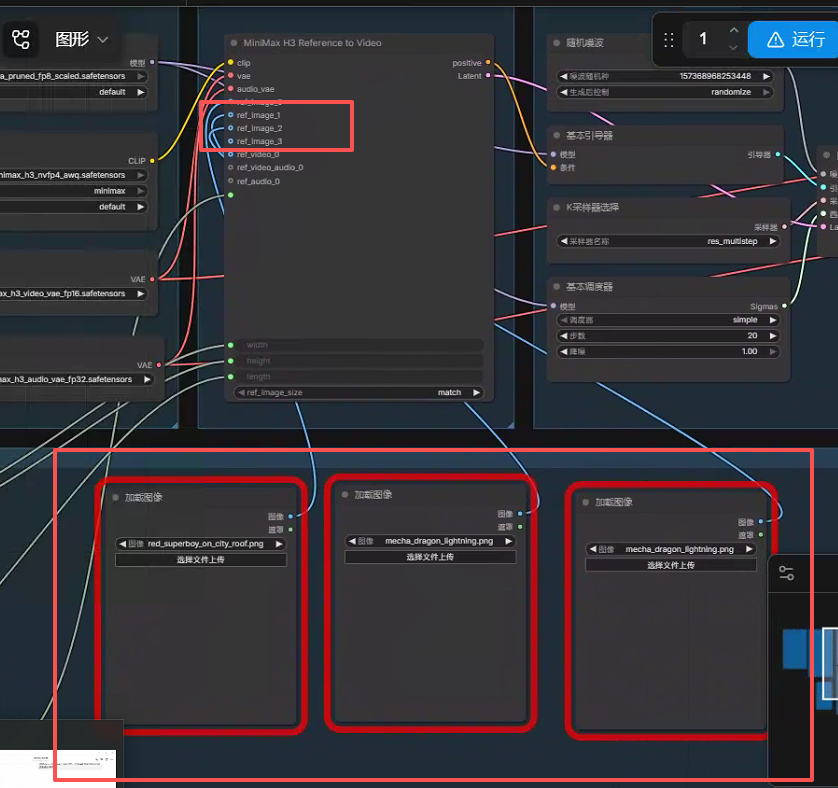Select next image after red_superboy_on_city_roof.png
Image resolution: width=838 pixels, height=788 pixels.
tap(279, 544)
